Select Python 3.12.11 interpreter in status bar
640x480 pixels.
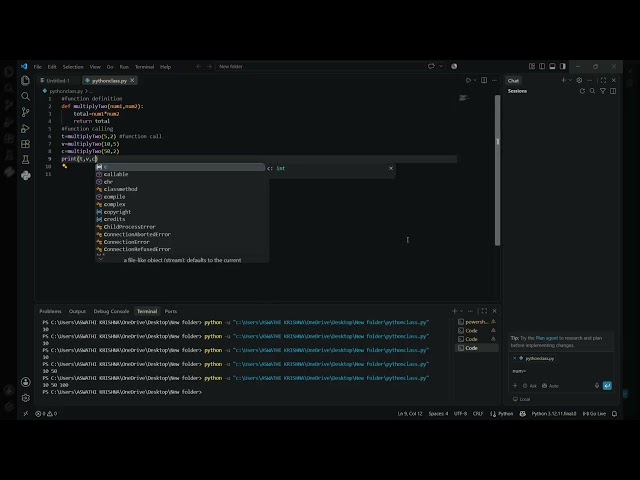click(553, 413)
